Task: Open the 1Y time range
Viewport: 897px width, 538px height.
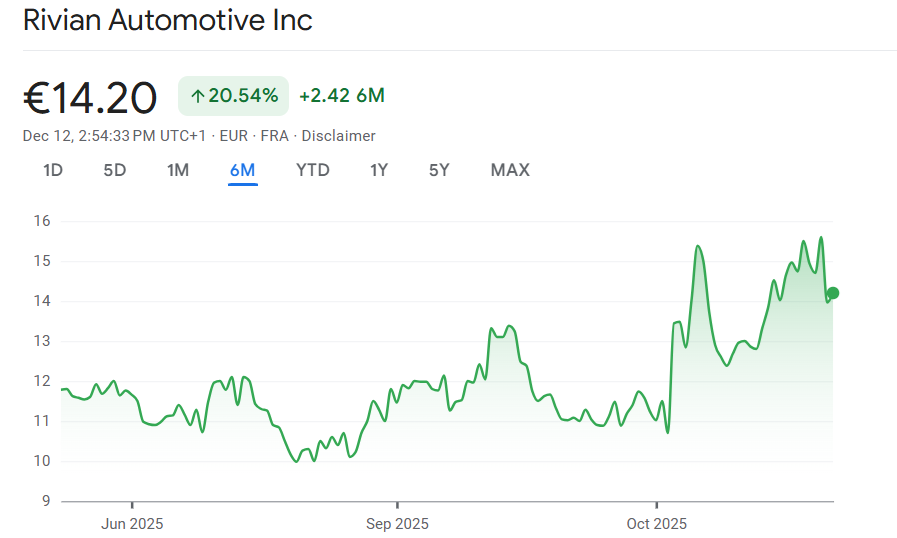Action: pos(379,170)
